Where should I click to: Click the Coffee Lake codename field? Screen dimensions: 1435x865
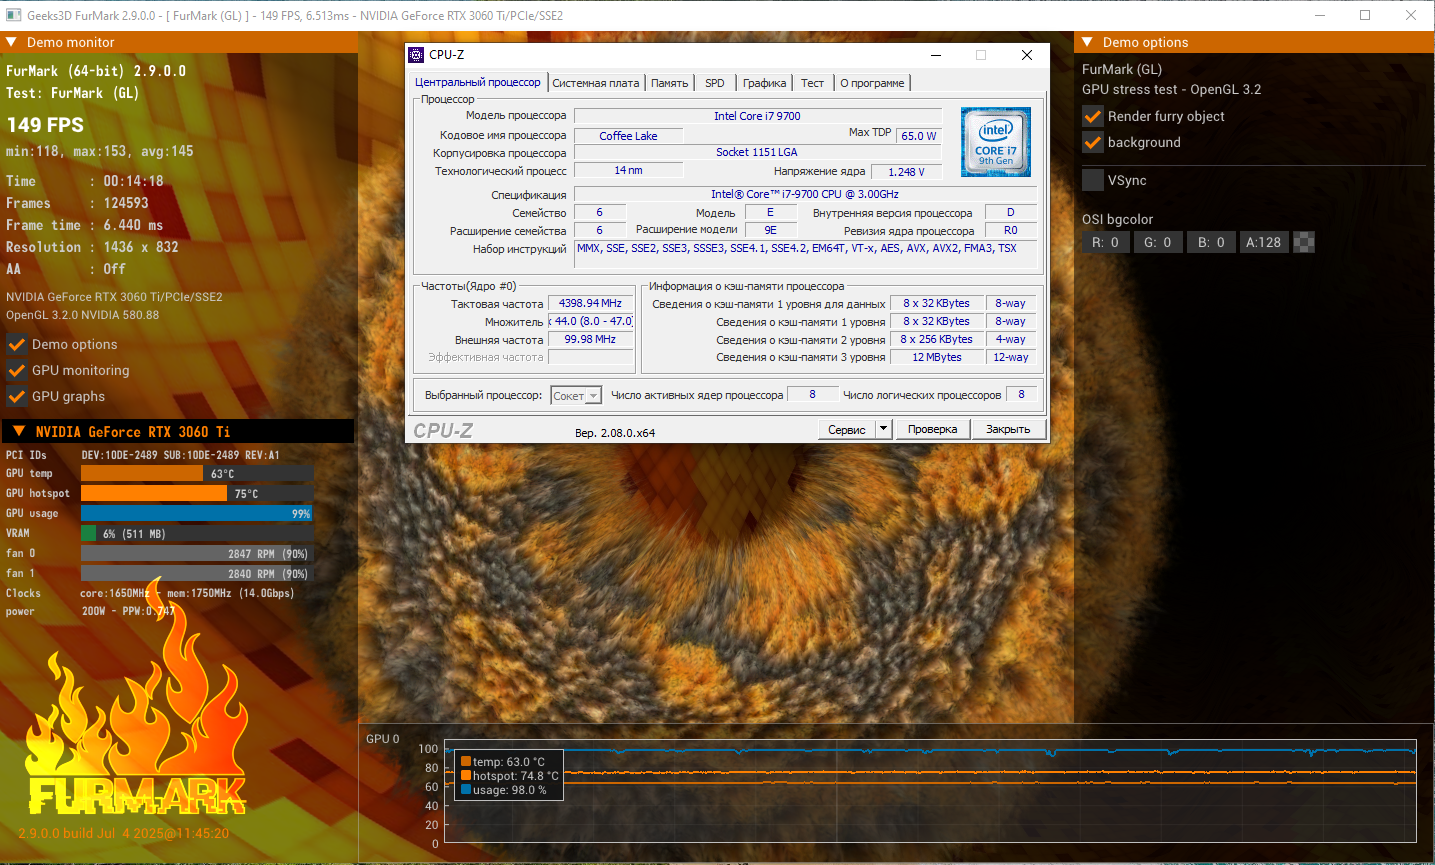[629, 135]
